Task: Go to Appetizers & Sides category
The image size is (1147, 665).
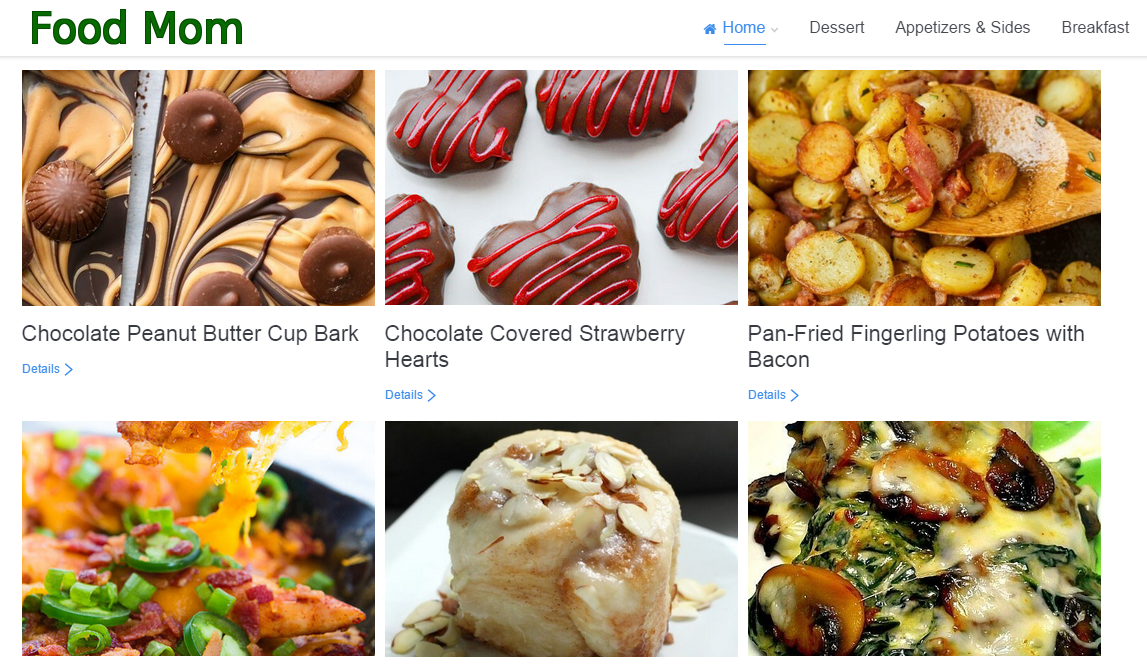Action: pyautogui.click(x=962, y=28)
